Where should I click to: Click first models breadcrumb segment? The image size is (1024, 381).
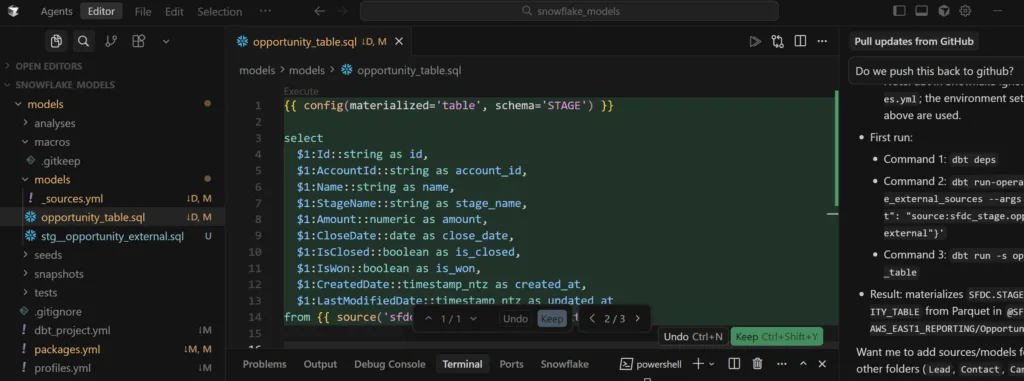pyautogui.click(x=257, y=71)
